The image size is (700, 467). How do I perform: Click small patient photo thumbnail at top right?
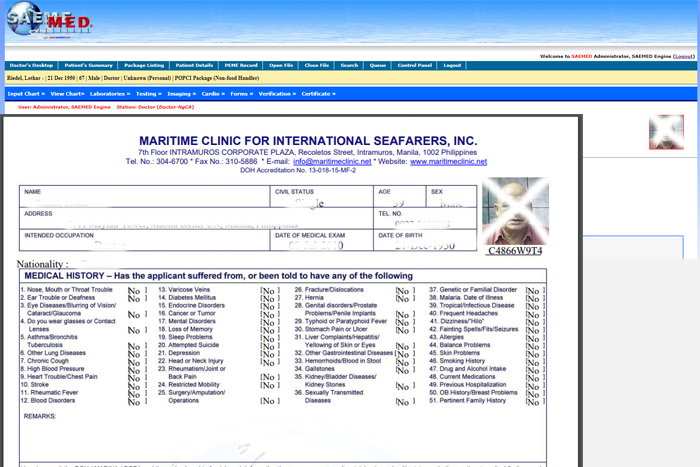tap(666, 132)
